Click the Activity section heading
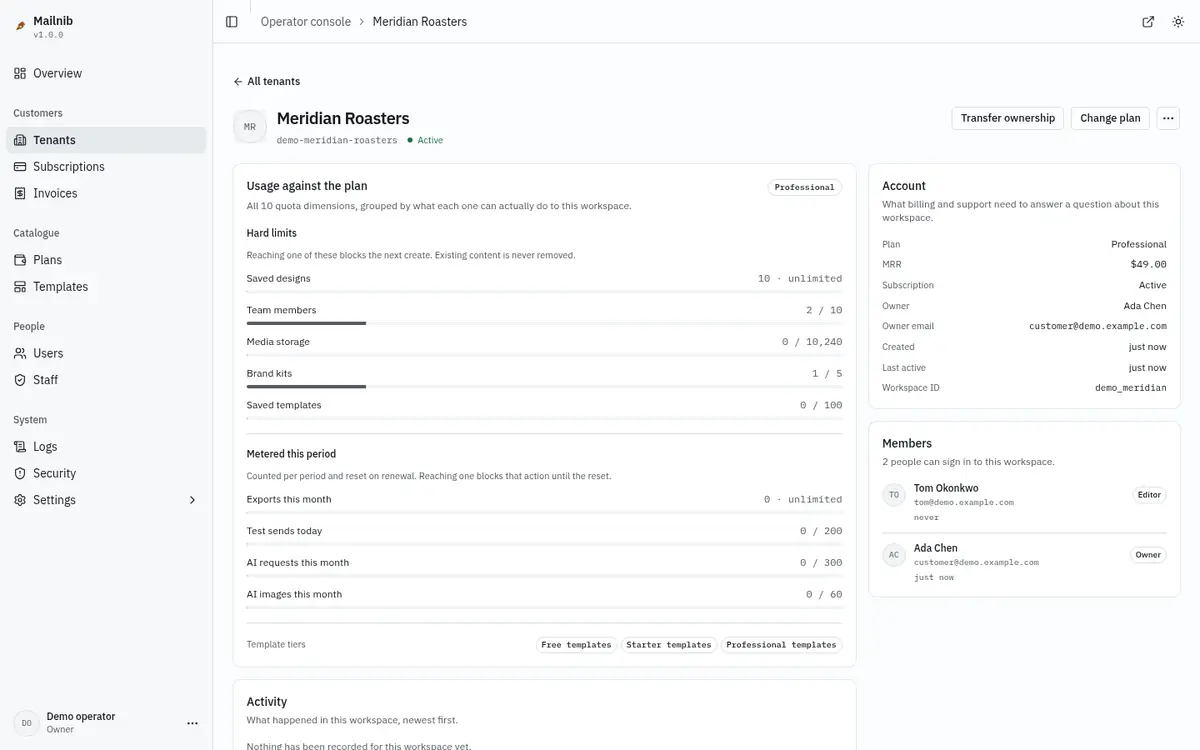Viewport: 1200px width, 750px height. click(267, 702)
